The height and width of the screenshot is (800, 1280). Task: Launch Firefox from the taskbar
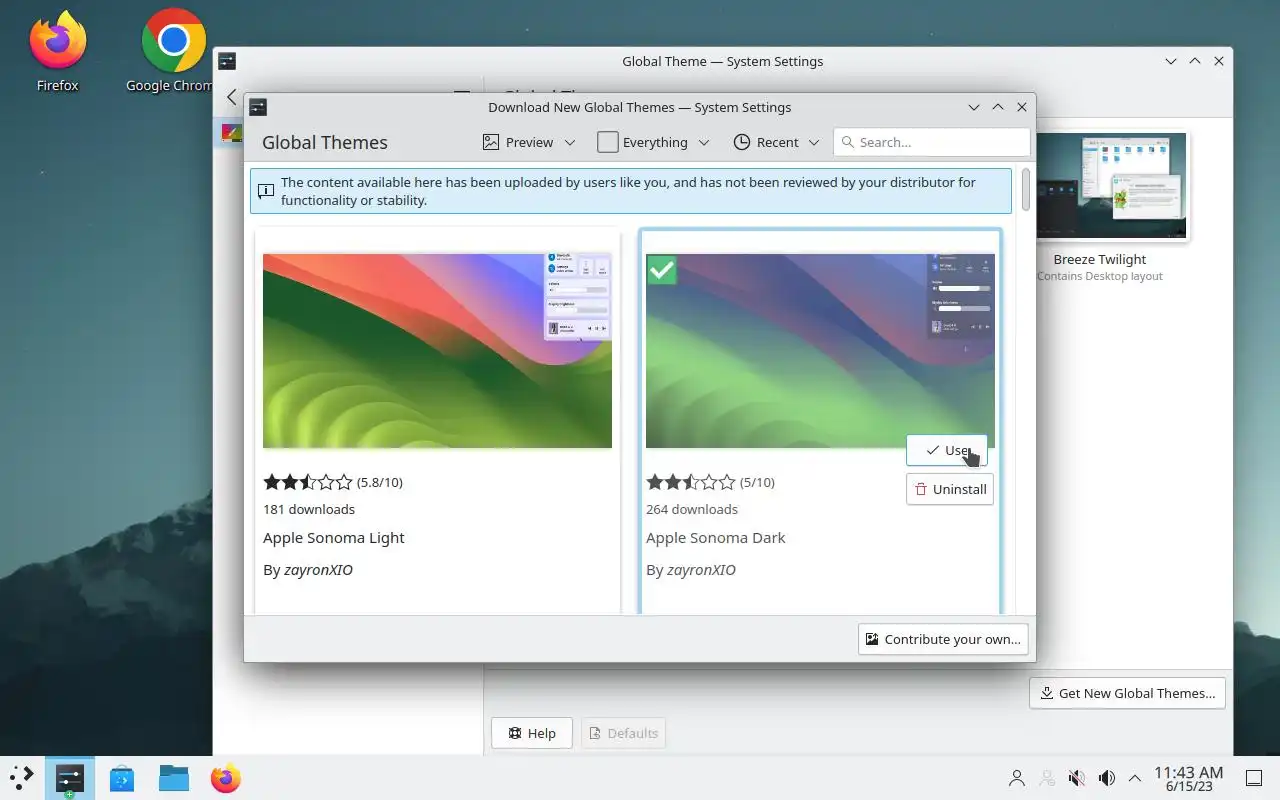tap(226, 778)
